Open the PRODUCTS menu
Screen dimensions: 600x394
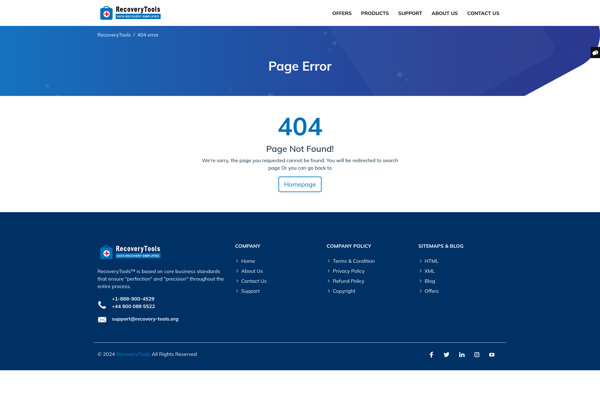tap(375, 13)
